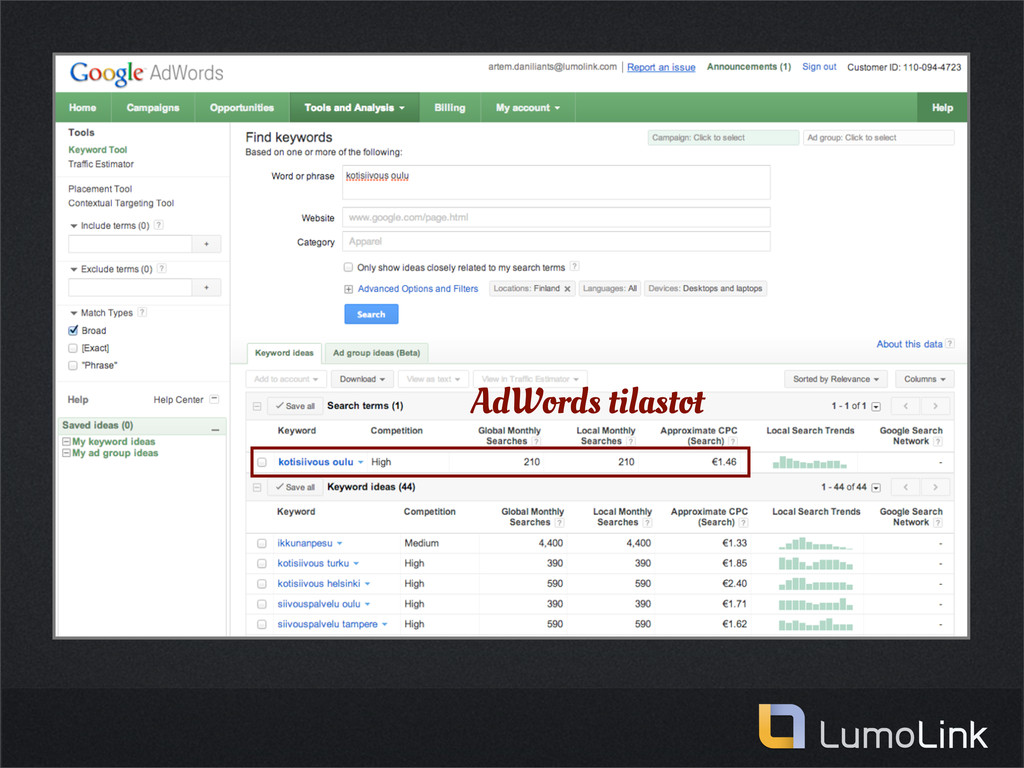Open the Columns dropdown
1024x768 pixels.
pyautogui.click(x=925, y=379)
